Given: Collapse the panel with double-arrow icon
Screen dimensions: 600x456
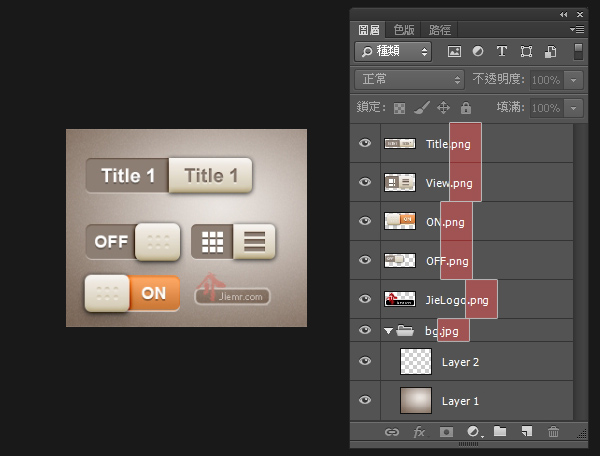Looking at the screenshot, I should pos(563,15).
